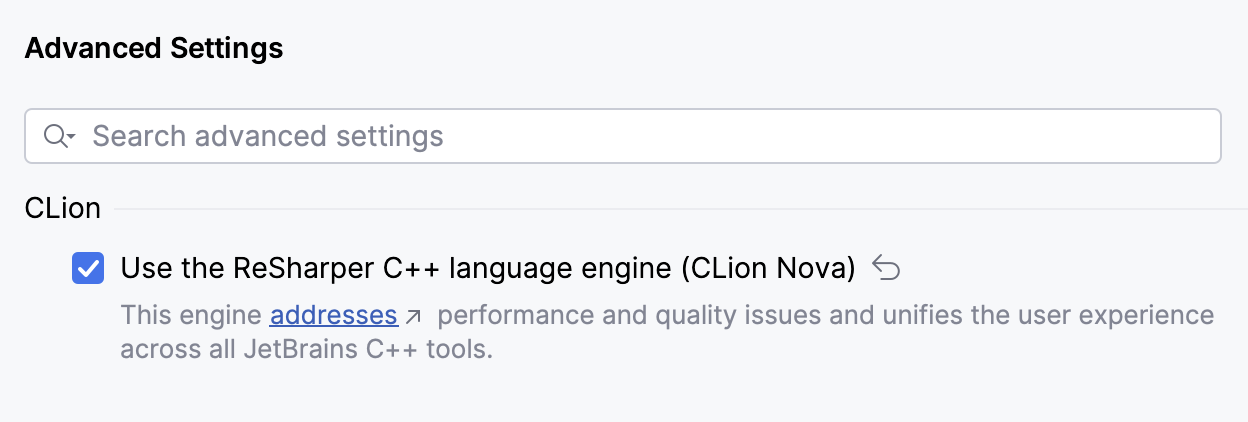Viewport: 1248px width, 422px height.
Task: Reset the CLion Nova setting with the revert arrow
Action: pos(886,267)
